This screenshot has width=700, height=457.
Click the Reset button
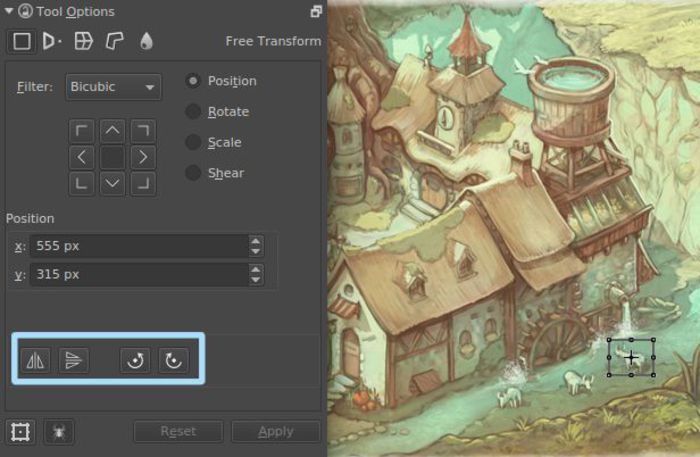click(178, 432)
